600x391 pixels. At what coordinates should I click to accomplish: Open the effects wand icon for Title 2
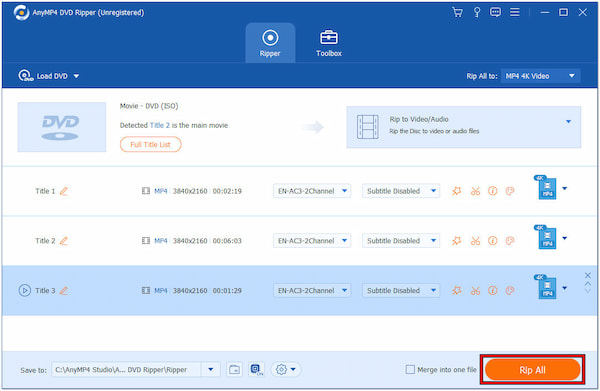(457, 241)
